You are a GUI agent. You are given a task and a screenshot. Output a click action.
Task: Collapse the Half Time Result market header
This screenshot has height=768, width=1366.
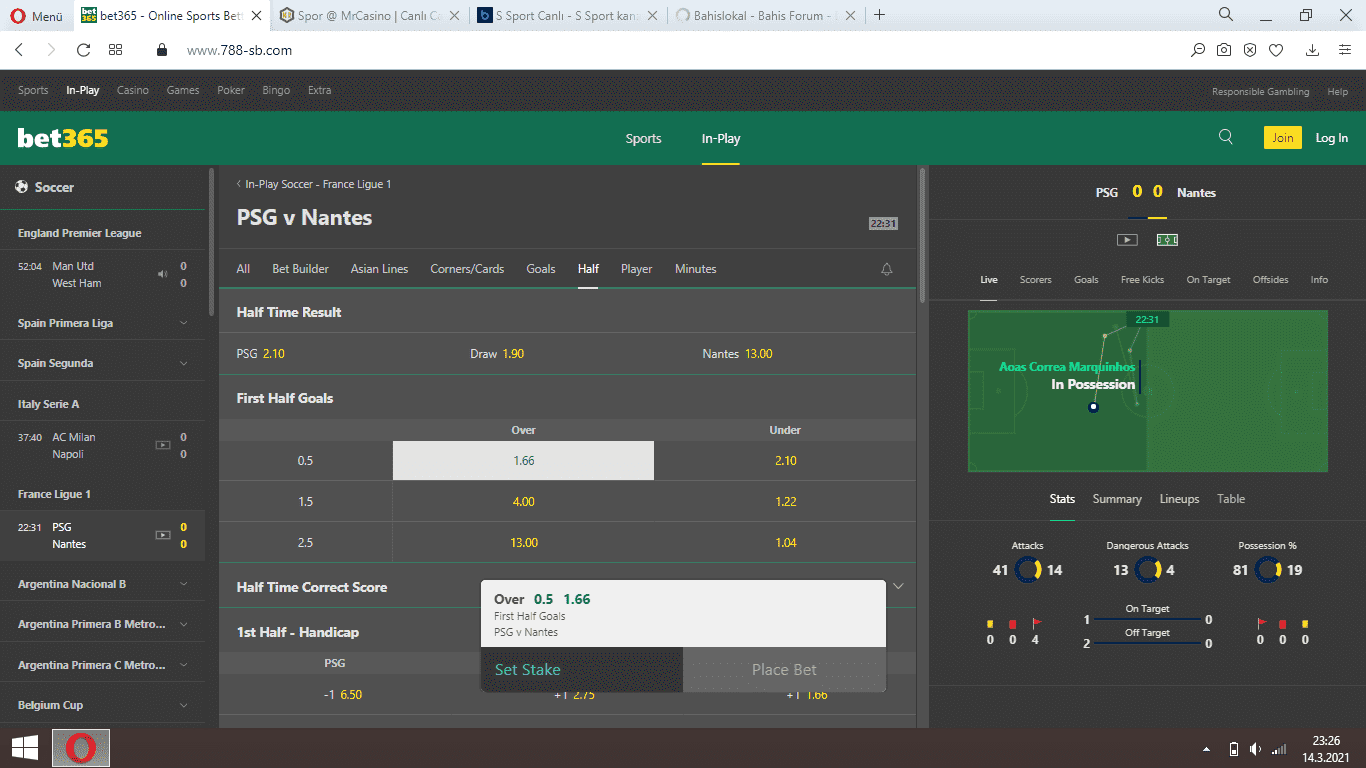(567, 312)
